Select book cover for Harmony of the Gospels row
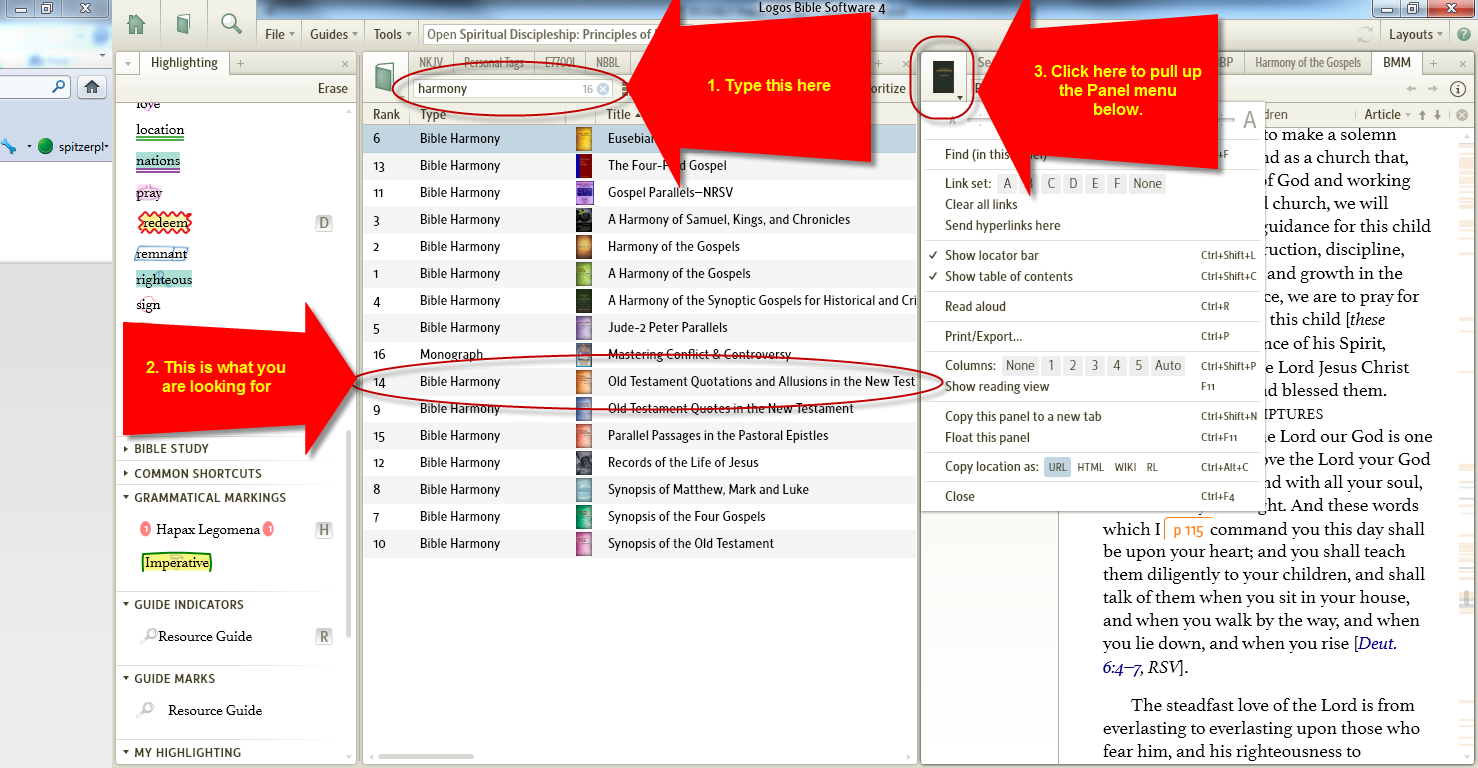 point(584,246)
